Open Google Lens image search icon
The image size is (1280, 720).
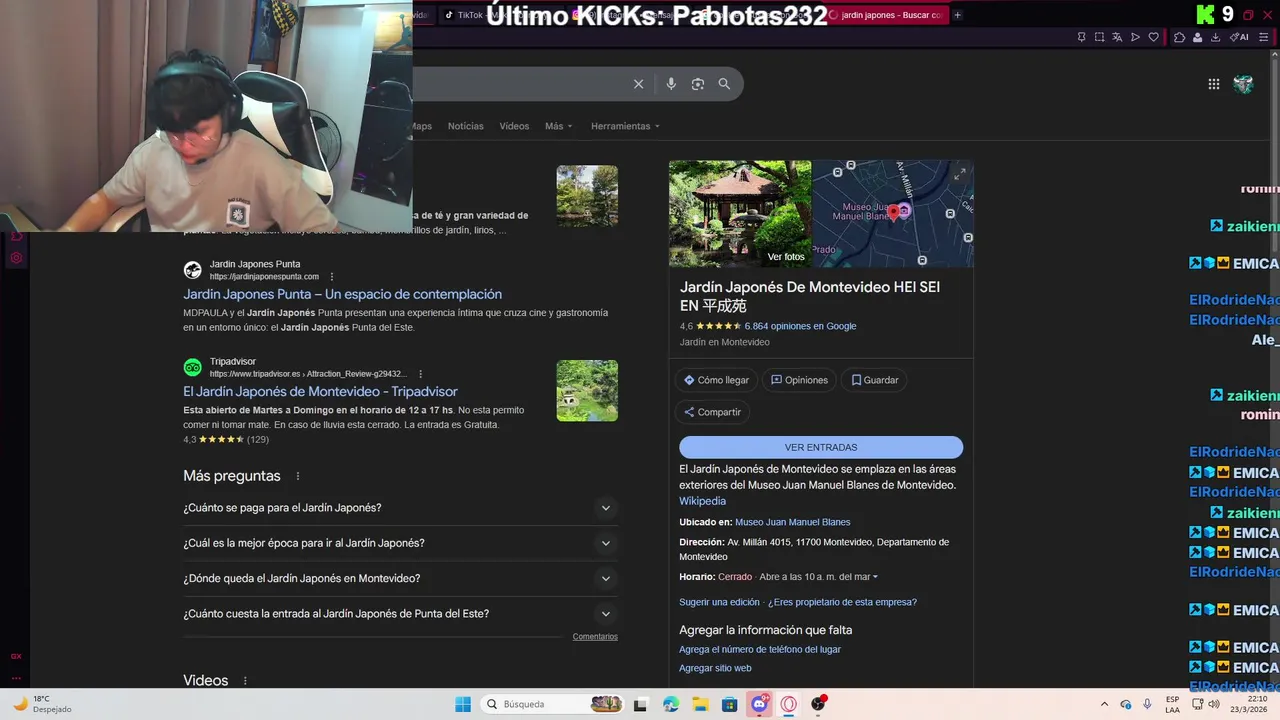(x=698, y=84)
